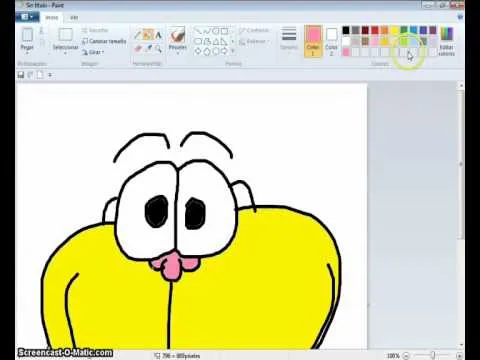
Task: Choose the black color swatch
Action: coord(346,31)
